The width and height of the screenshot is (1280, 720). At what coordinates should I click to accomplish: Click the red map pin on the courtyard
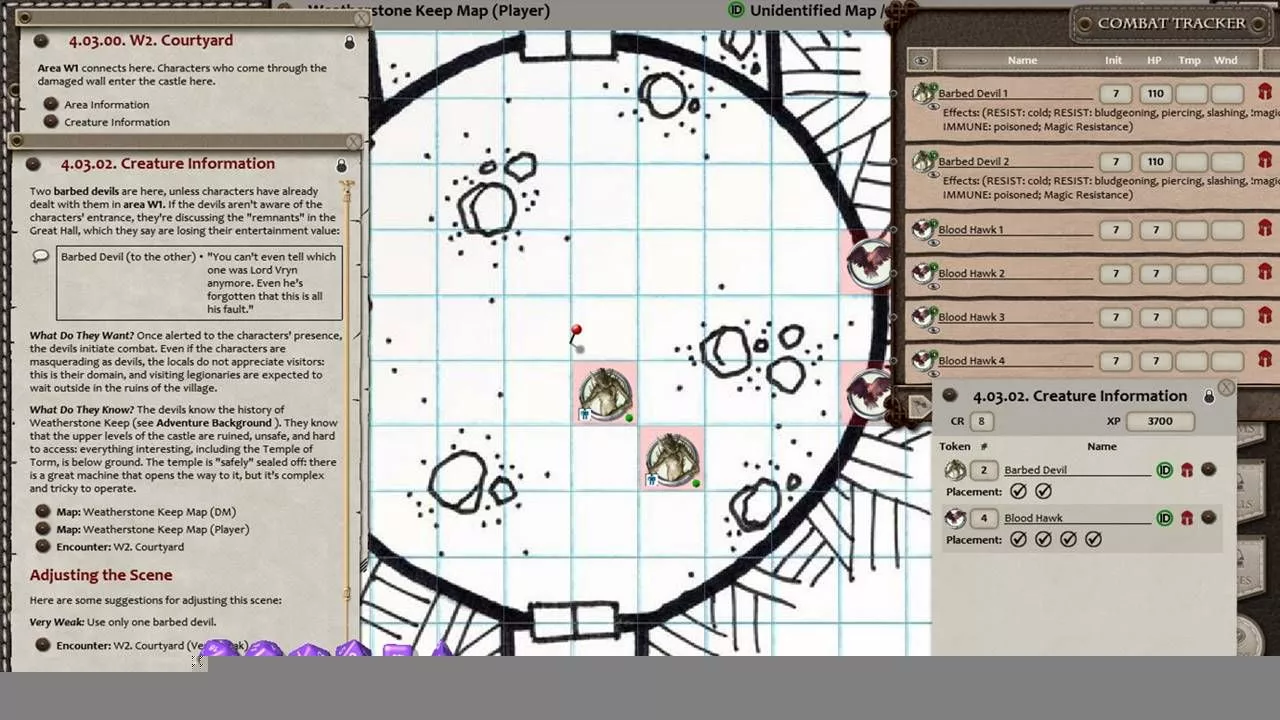576,335
